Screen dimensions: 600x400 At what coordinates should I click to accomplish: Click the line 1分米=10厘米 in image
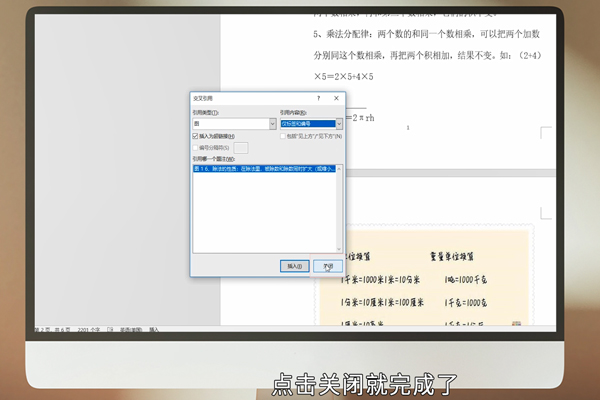click(x=362, y=303)
